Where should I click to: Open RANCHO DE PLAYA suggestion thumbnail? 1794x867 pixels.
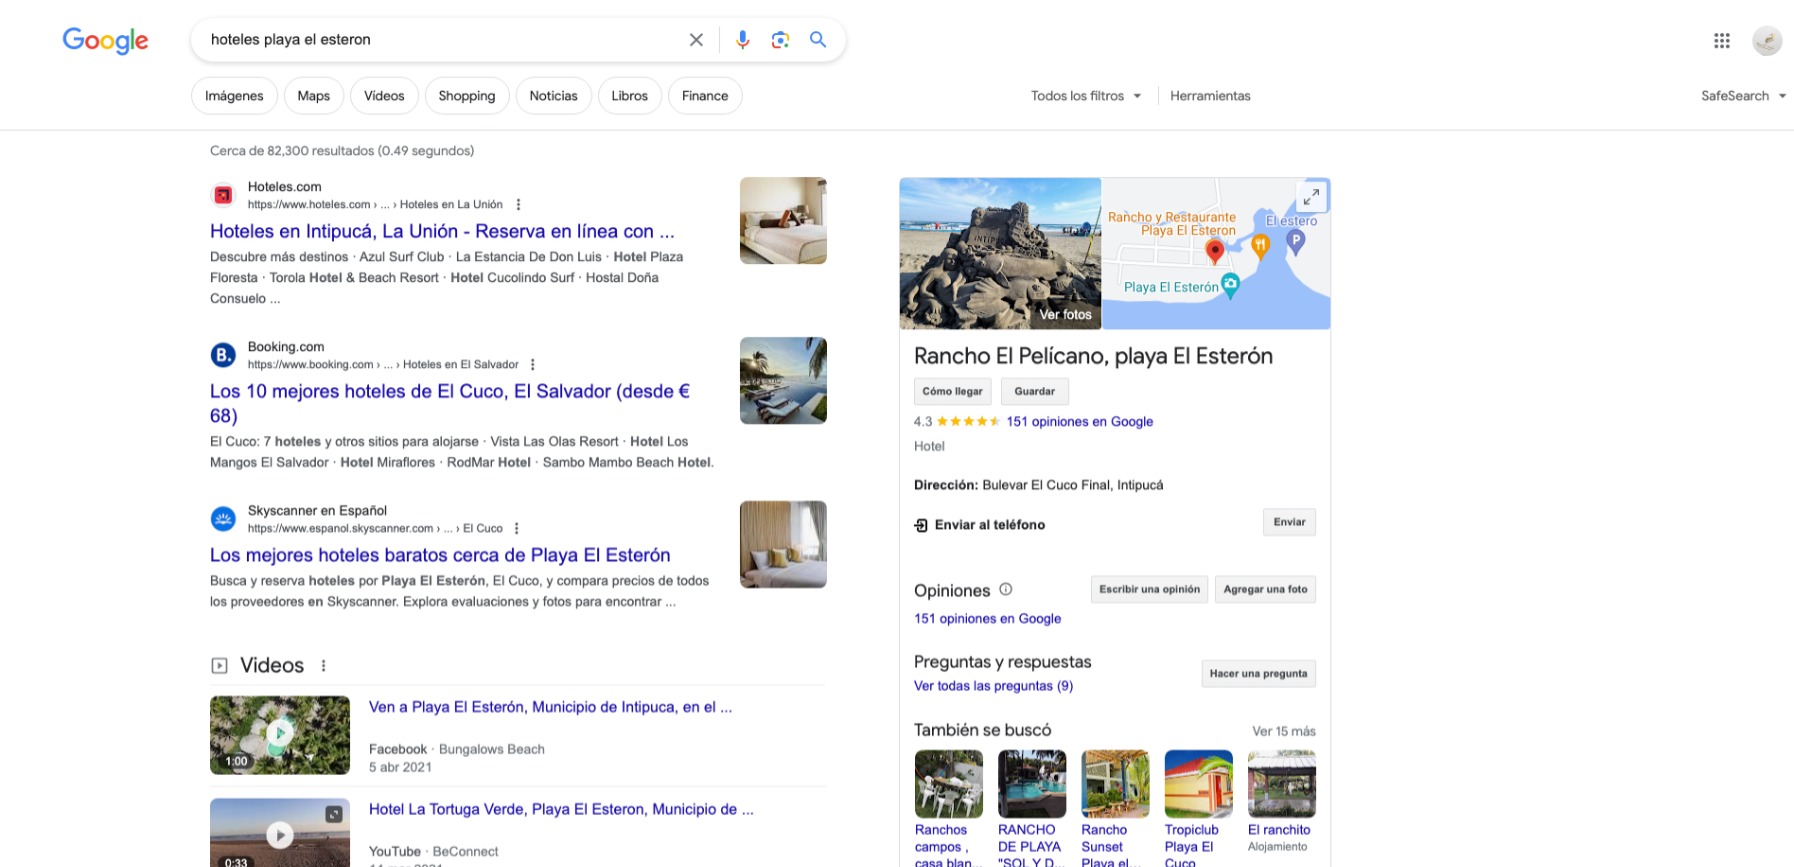coord(1032,784)
